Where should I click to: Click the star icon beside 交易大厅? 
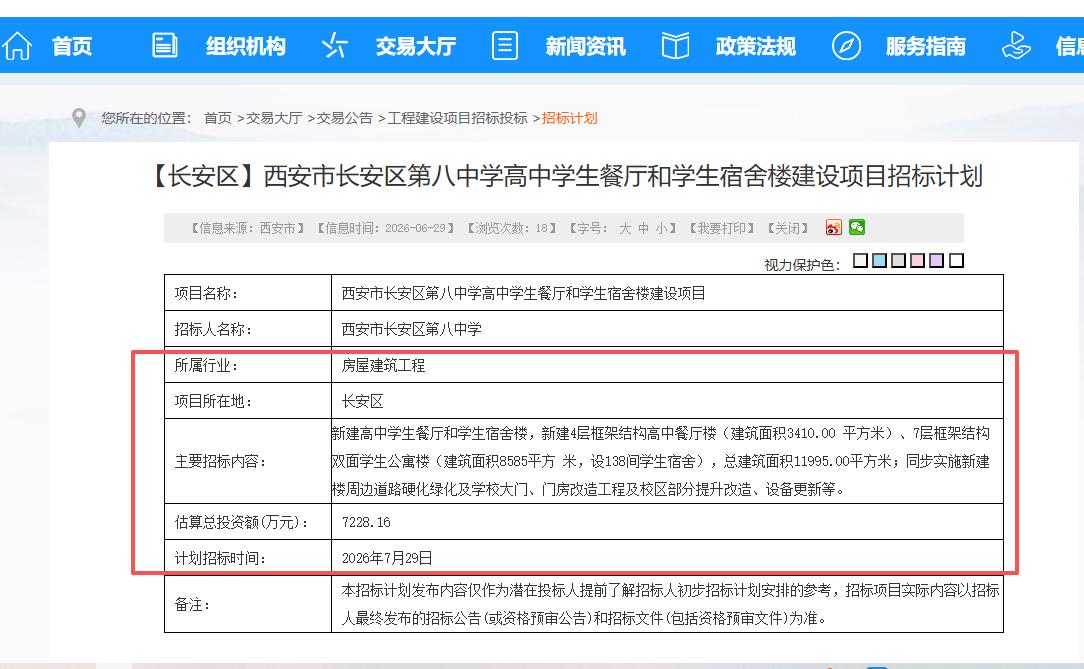click(x=335, y=46)
